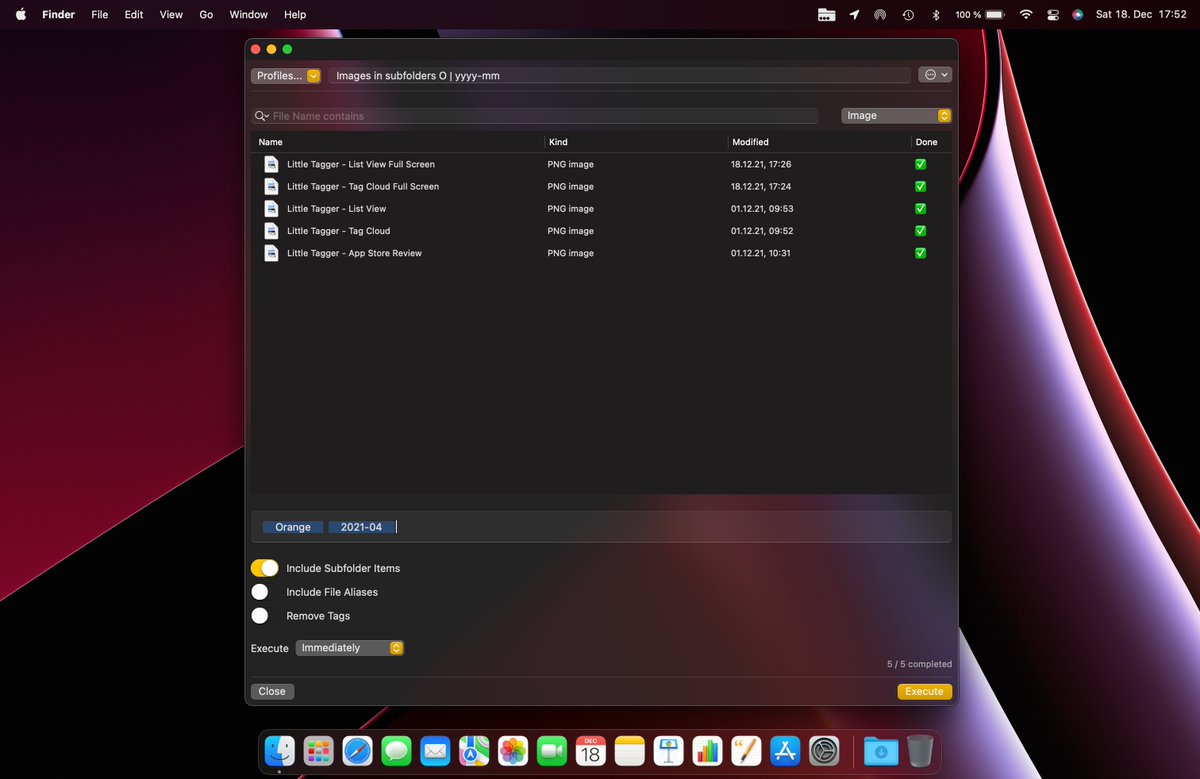Click file icon for App Store Review

(271, 253)
